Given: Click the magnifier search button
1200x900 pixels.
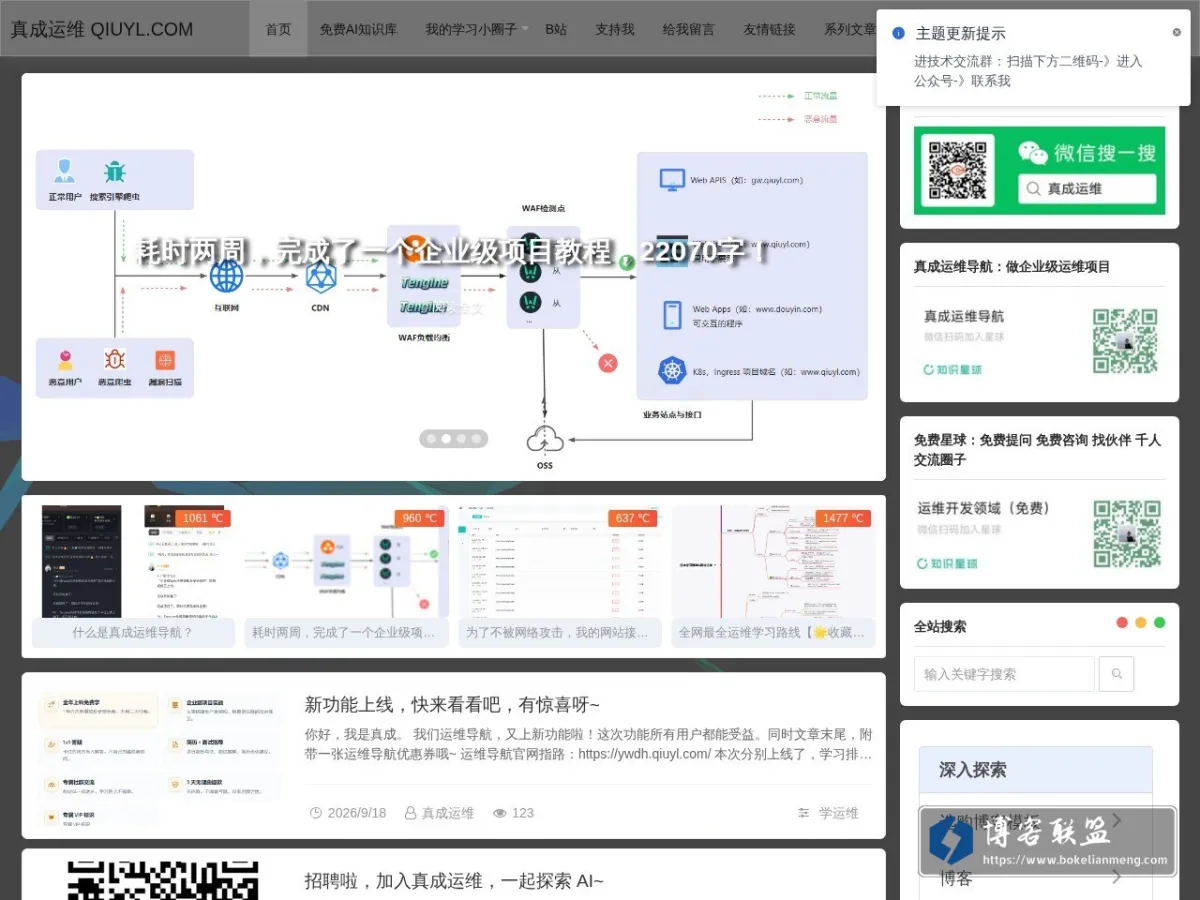Looking at the screenshot, I should pyautogui.click(x=1117, y=674).
